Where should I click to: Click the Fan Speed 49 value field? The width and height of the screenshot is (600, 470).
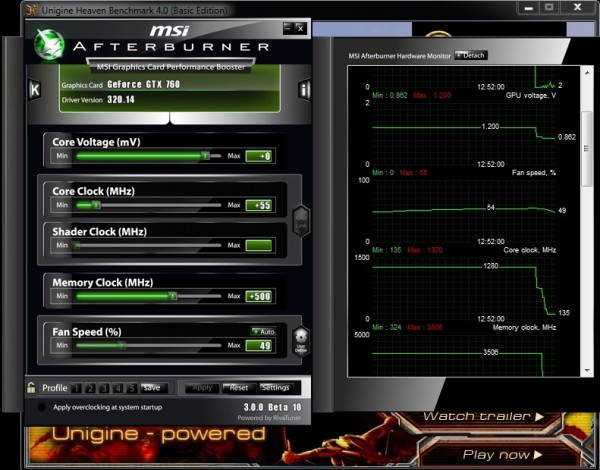(259, 346)
